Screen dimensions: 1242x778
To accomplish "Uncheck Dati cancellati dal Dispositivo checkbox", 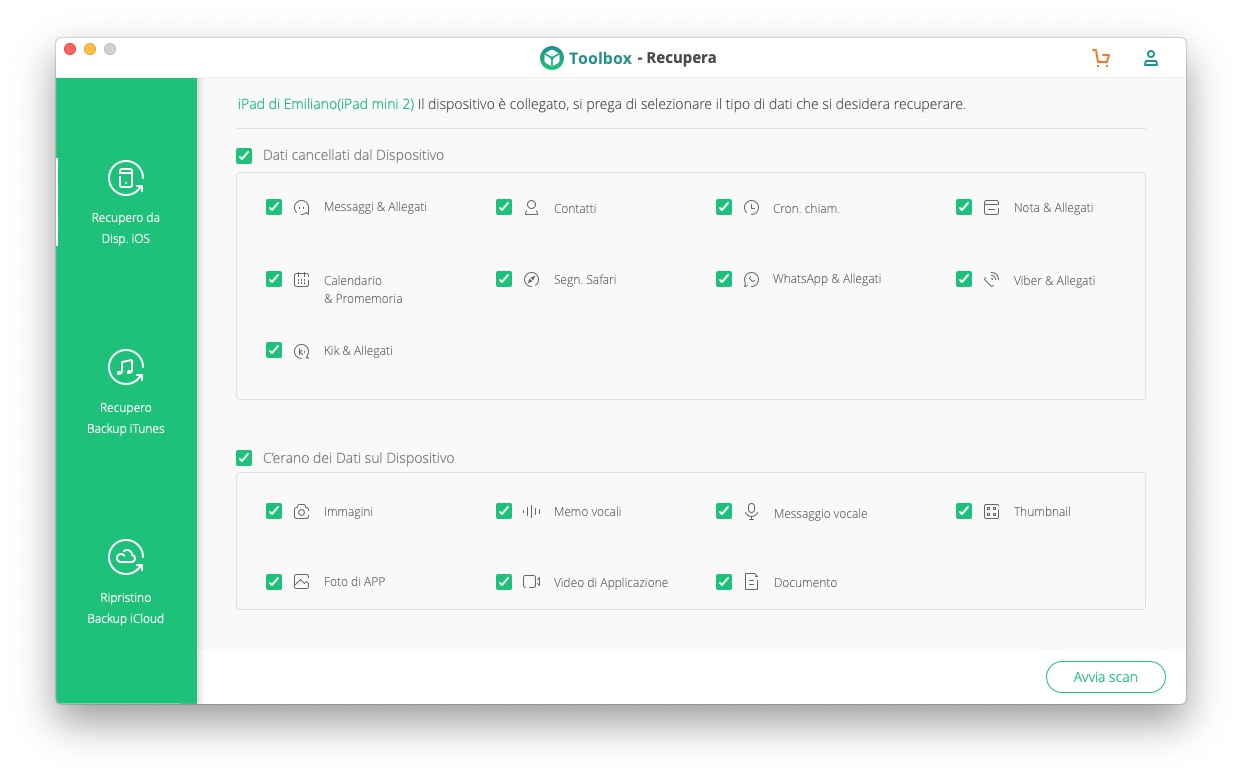I will (x=244, y=156).
